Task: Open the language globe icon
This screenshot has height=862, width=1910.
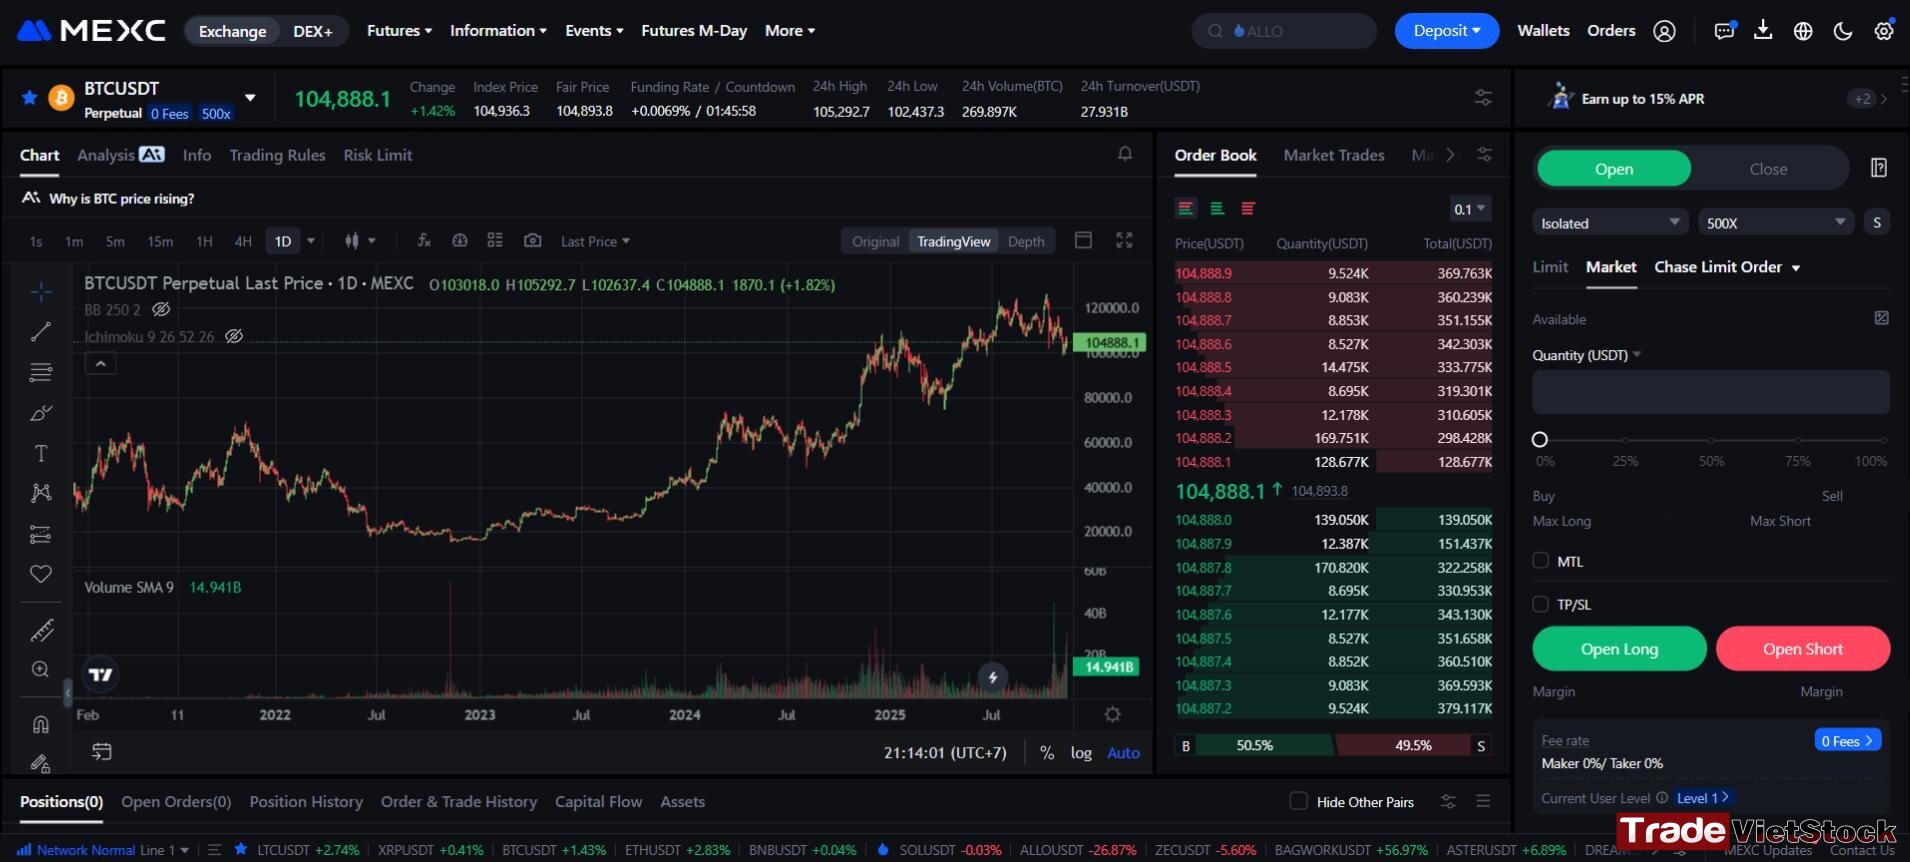Action: pos(1803,31)
